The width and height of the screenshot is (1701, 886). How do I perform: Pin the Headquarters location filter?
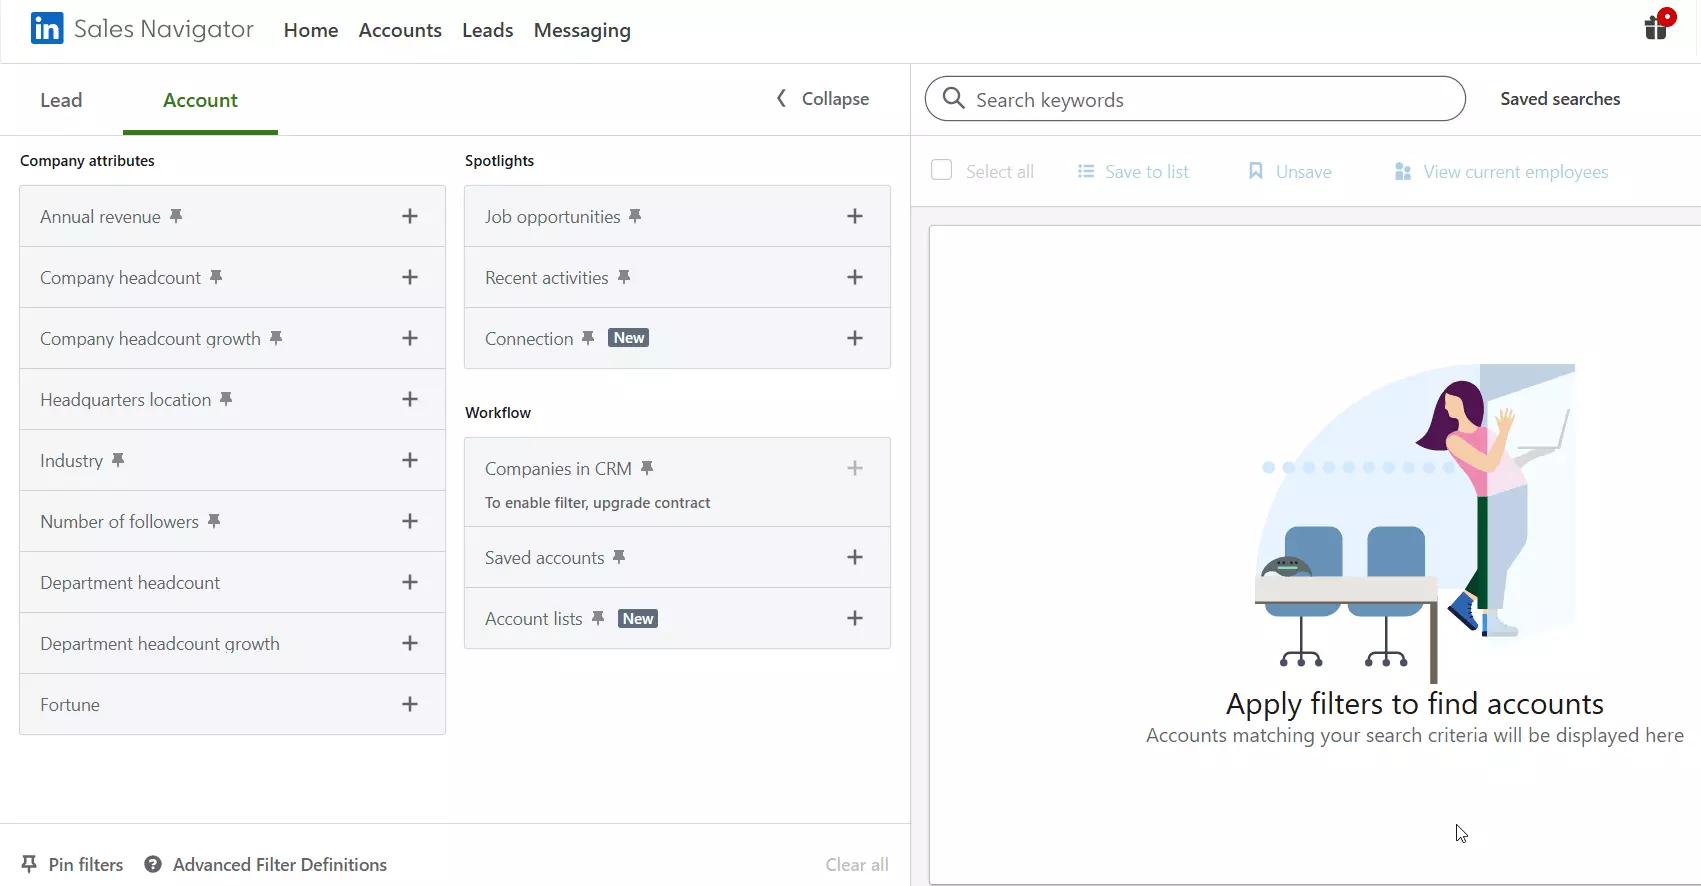226,399
